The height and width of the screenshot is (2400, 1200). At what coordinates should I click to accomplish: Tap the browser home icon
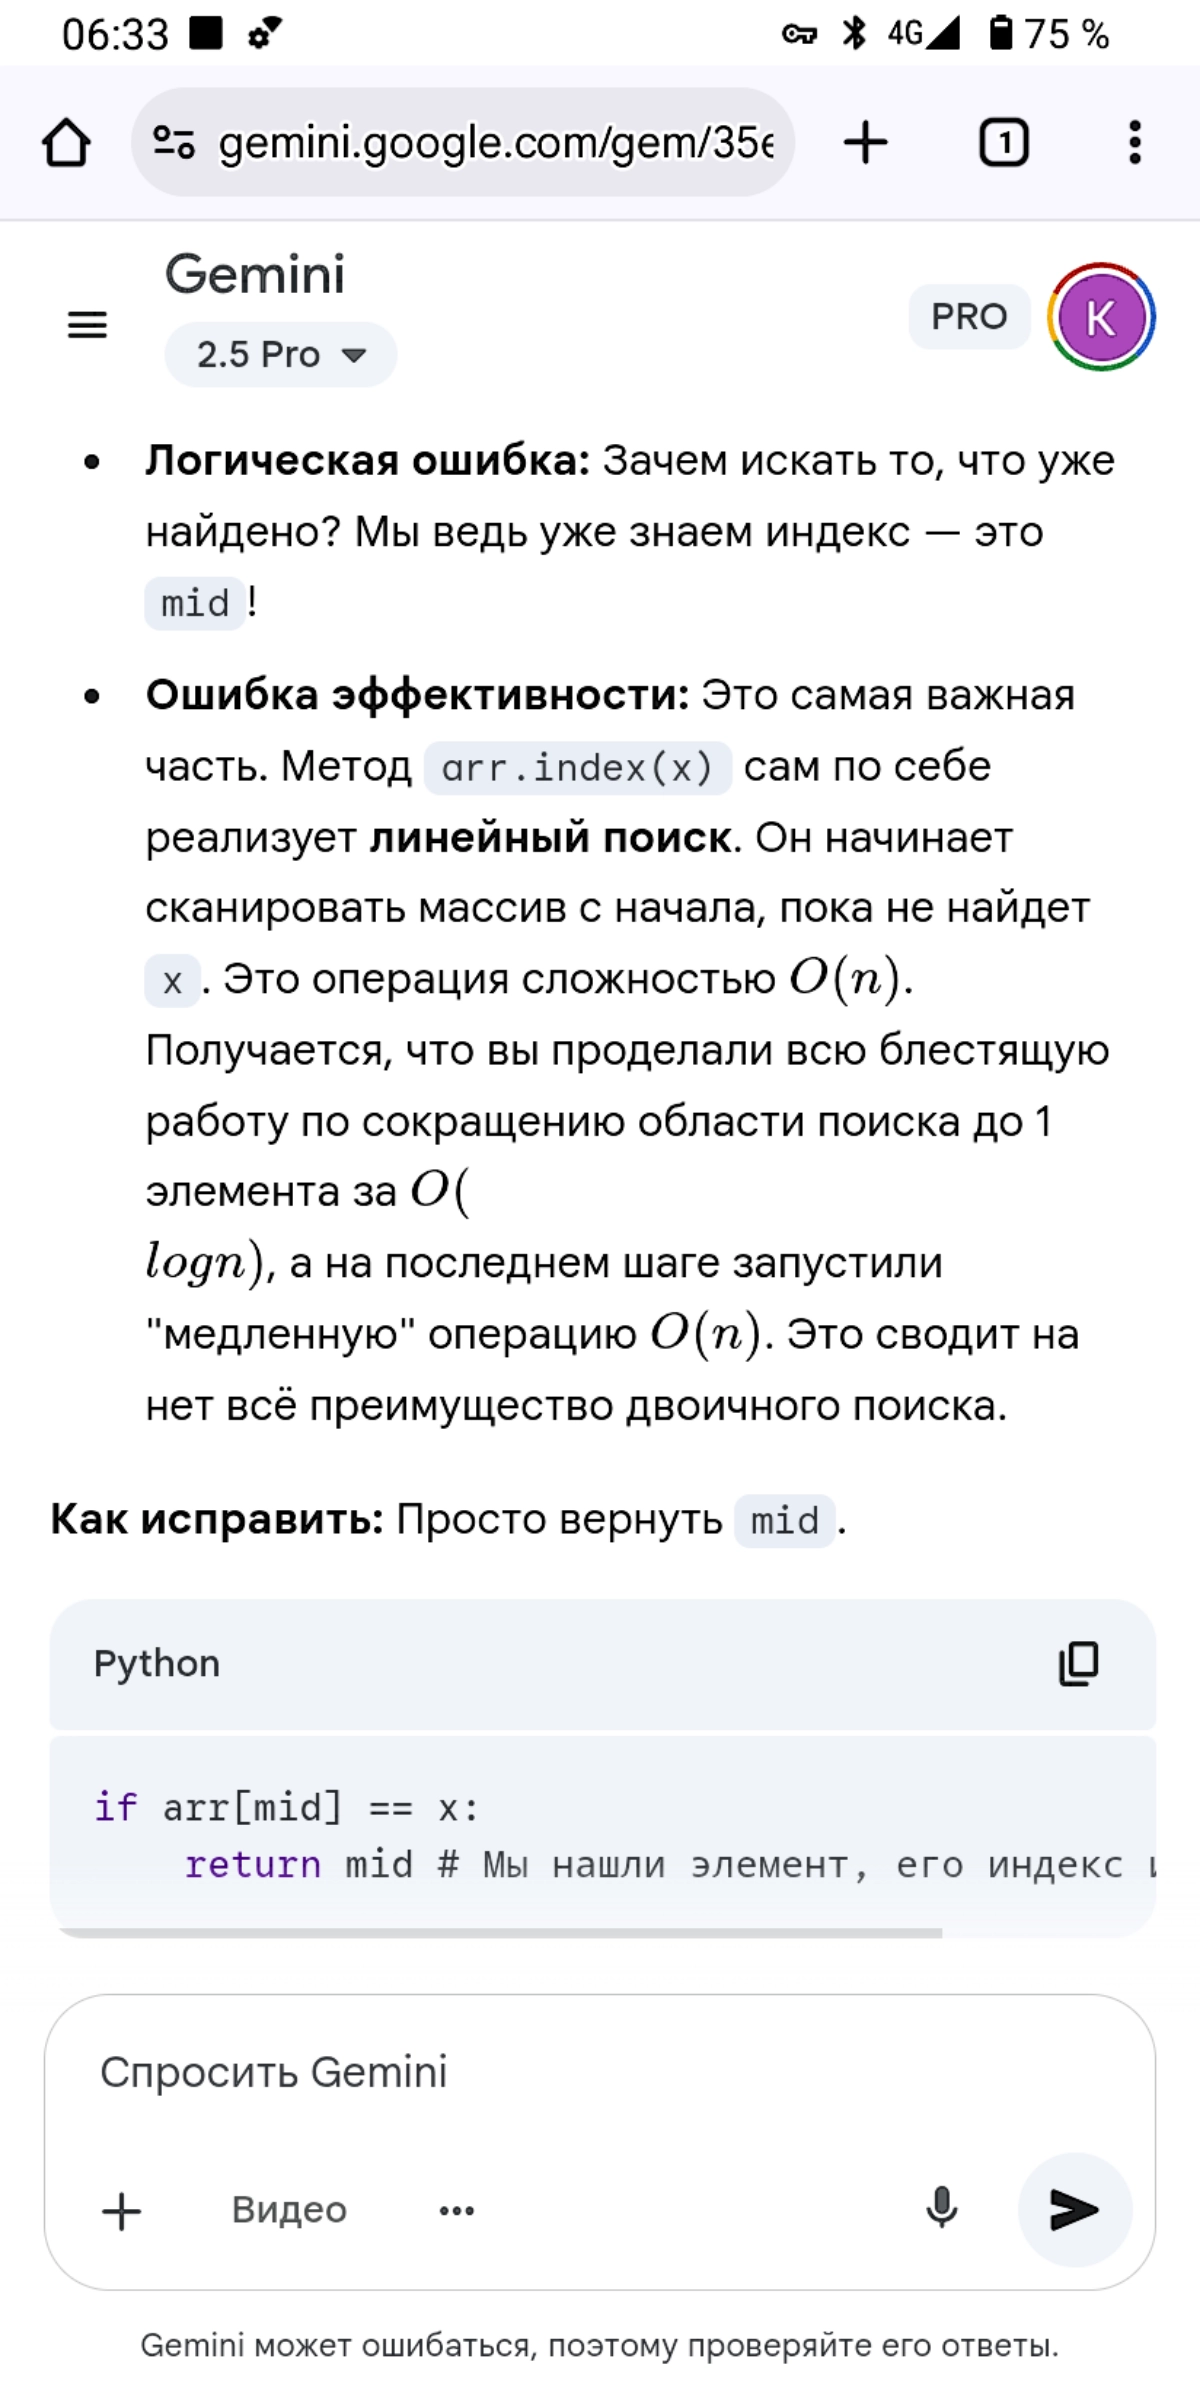[66, 142]
